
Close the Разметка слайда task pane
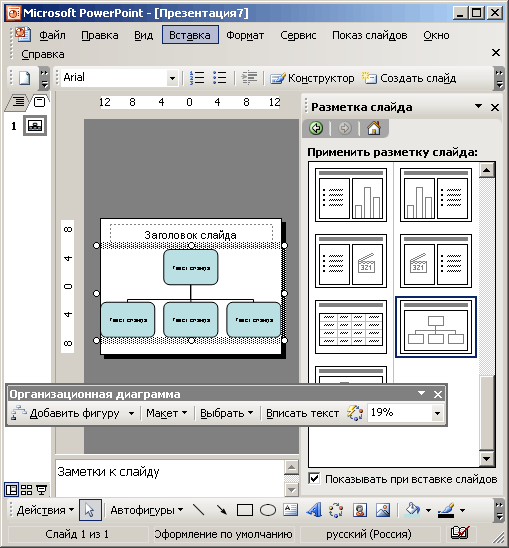pos(495,107)
